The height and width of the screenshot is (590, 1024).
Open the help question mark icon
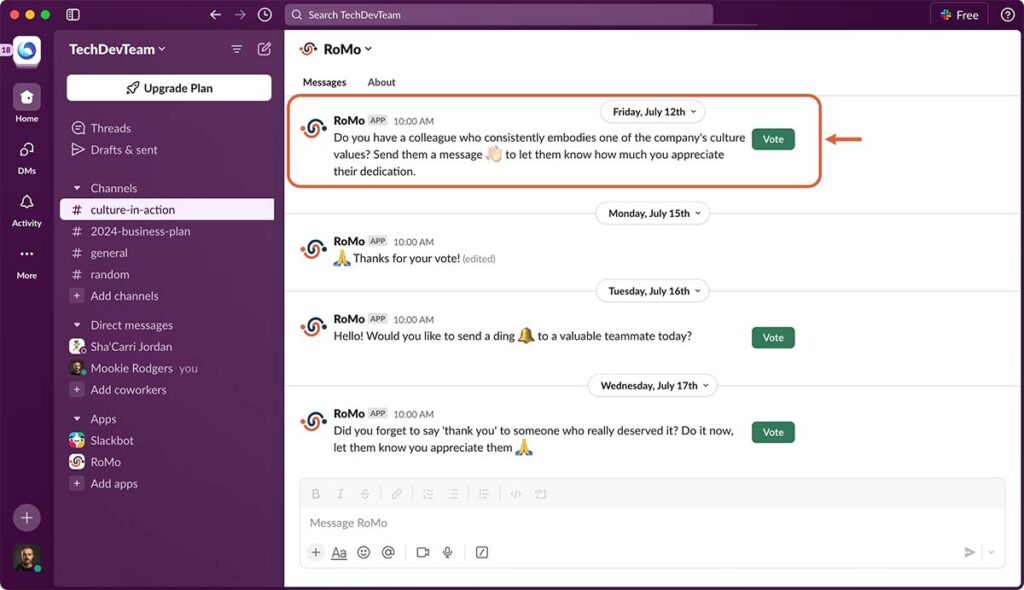(x=1007, y=14)
